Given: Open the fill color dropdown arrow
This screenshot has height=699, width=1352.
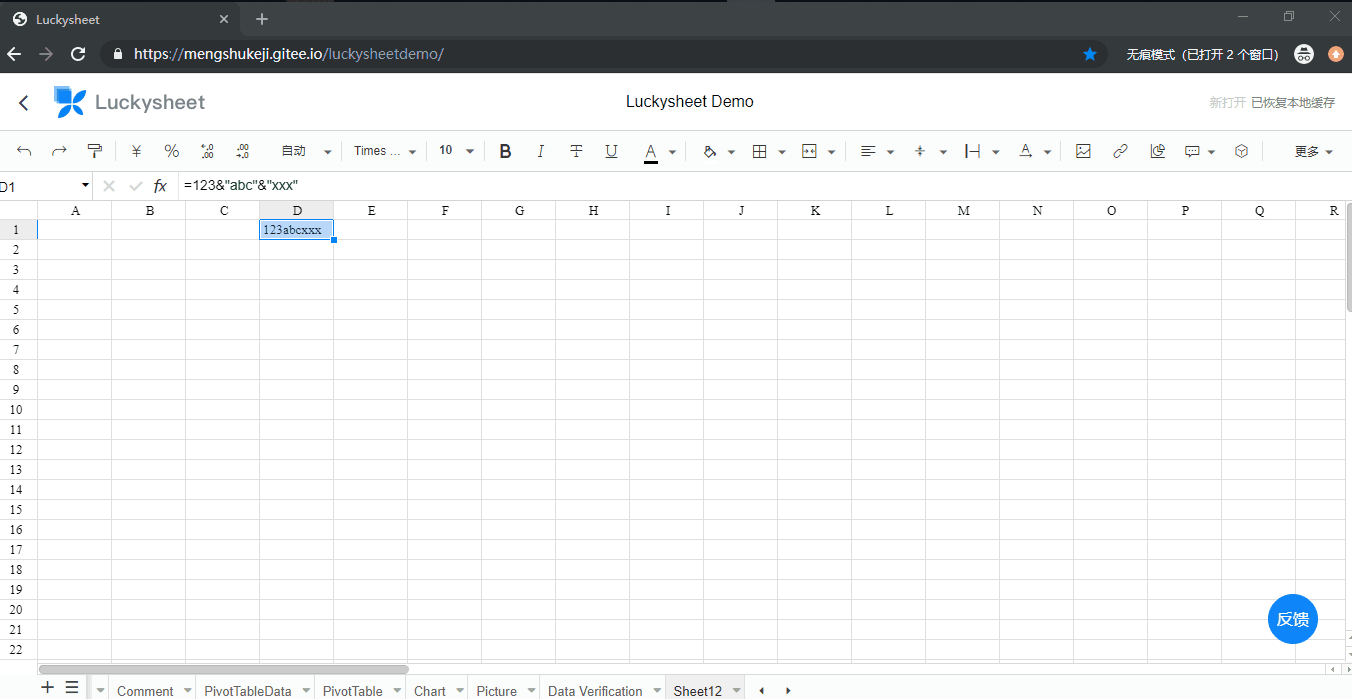Looking at the screenshot, I should click(x=731, y=152).
